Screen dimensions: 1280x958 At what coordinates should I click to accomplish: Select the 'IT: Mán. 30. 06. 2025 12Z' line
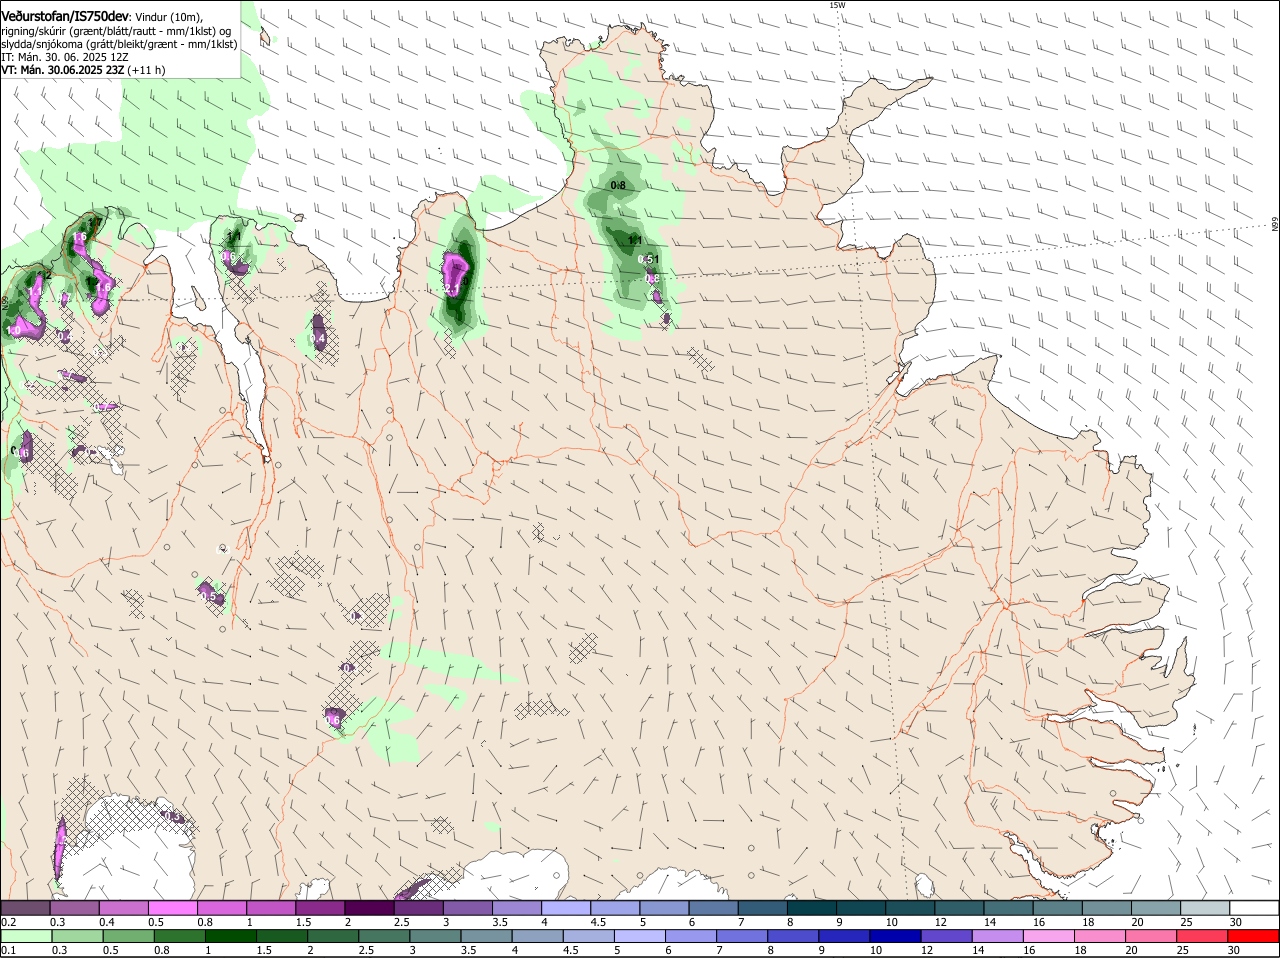[x=65, y=57]
